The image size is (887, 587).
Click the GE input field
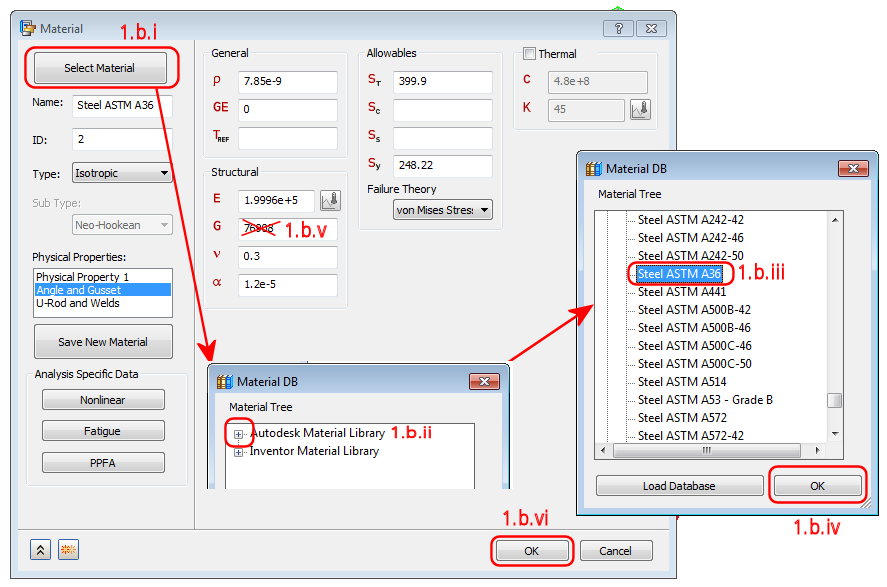click(288, 109)
